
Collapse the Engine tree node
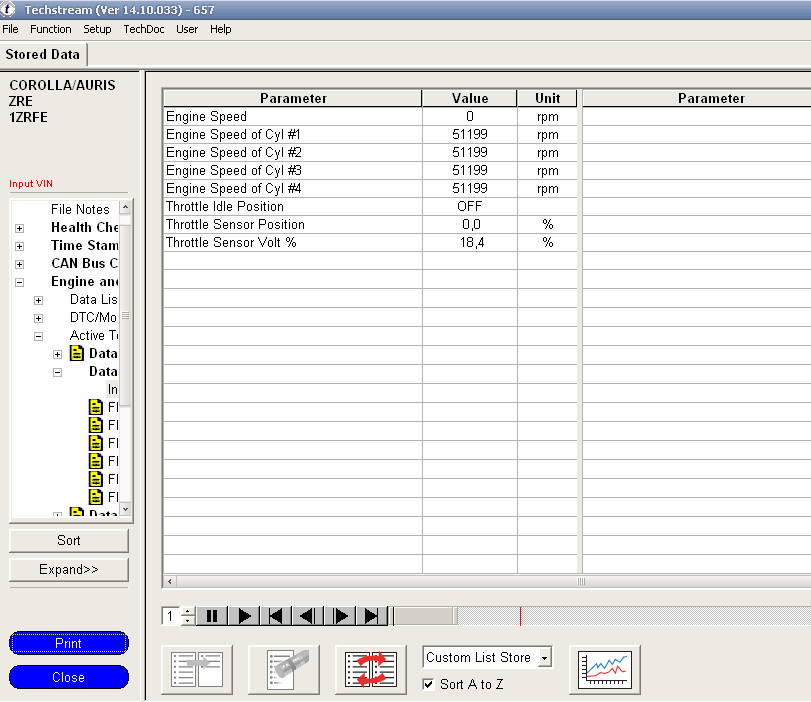[19, 282]
